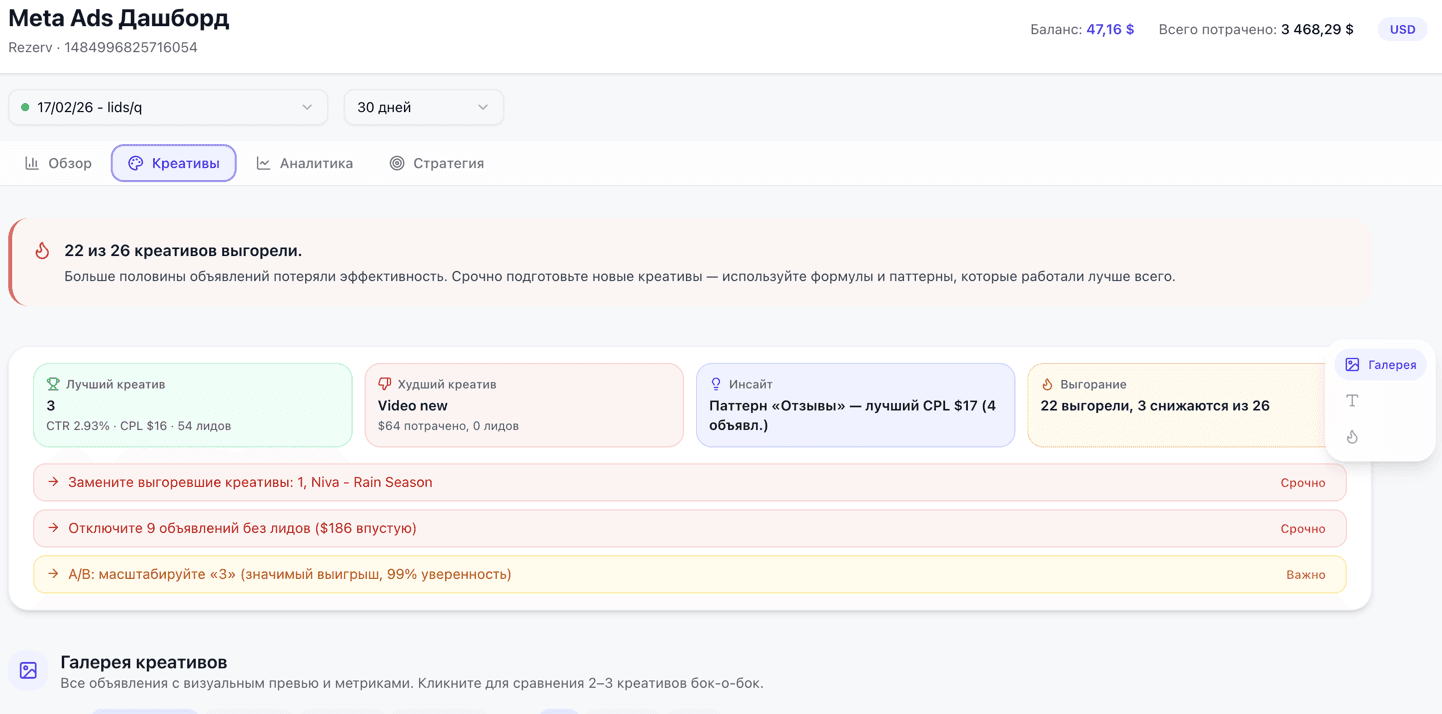Click the "Отключите 9 объявлений без лидов" recommendation
1442x714 pixels.
(241, 528)
